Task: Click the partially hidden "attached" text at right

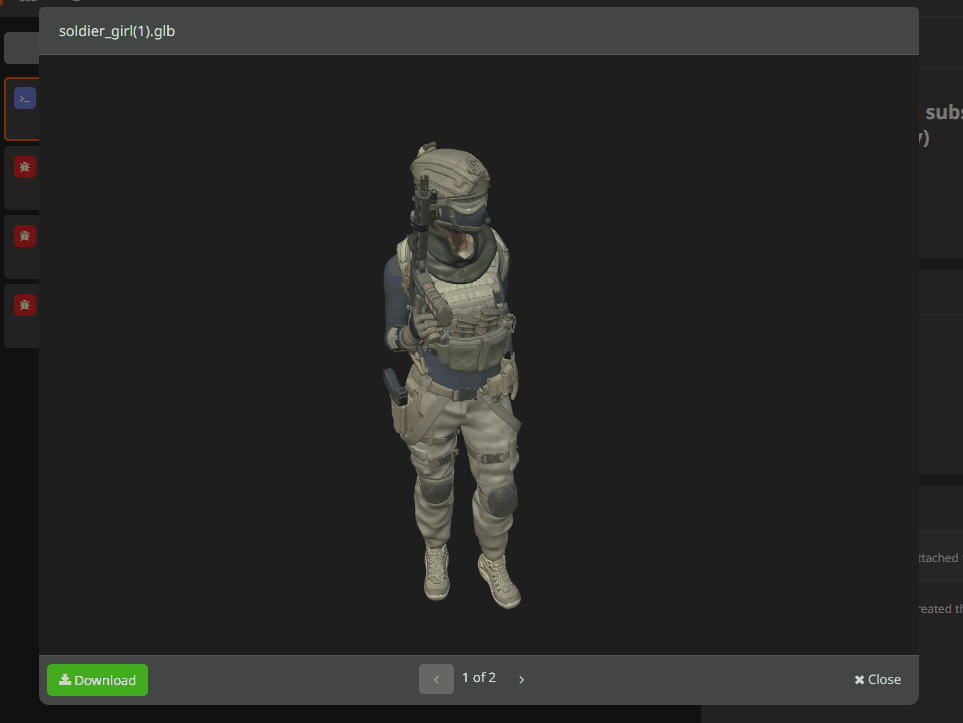Action: point(939,558)
